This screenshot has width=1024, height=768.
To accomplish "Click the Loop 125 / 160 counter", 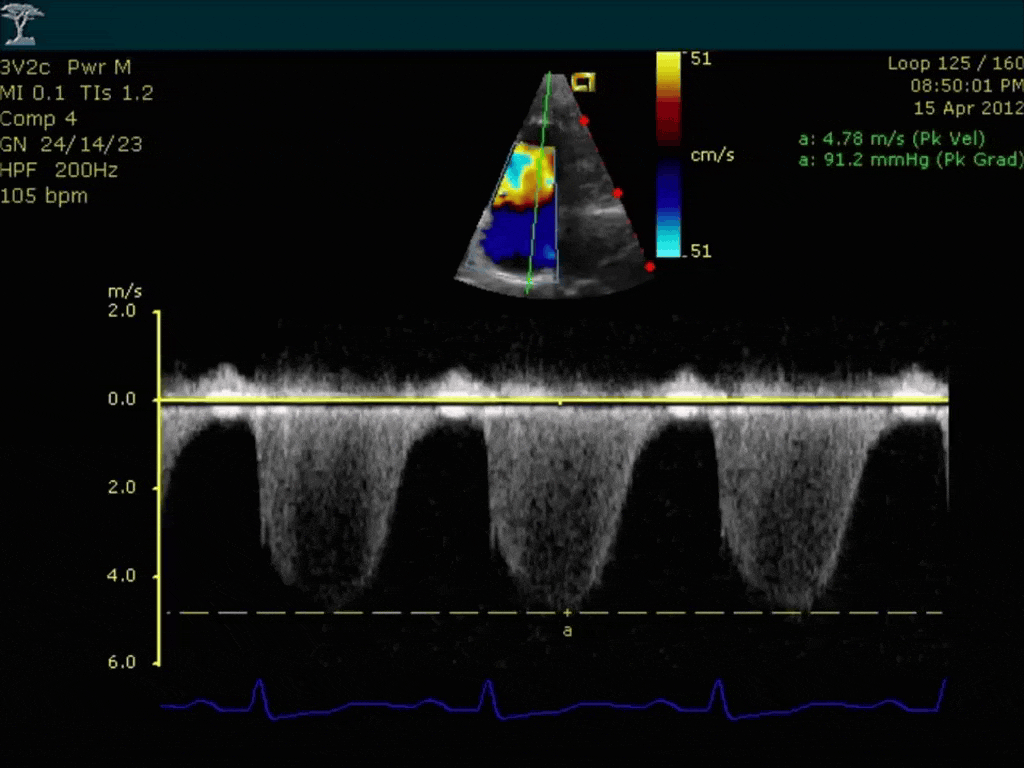I will tap(955, 63).
